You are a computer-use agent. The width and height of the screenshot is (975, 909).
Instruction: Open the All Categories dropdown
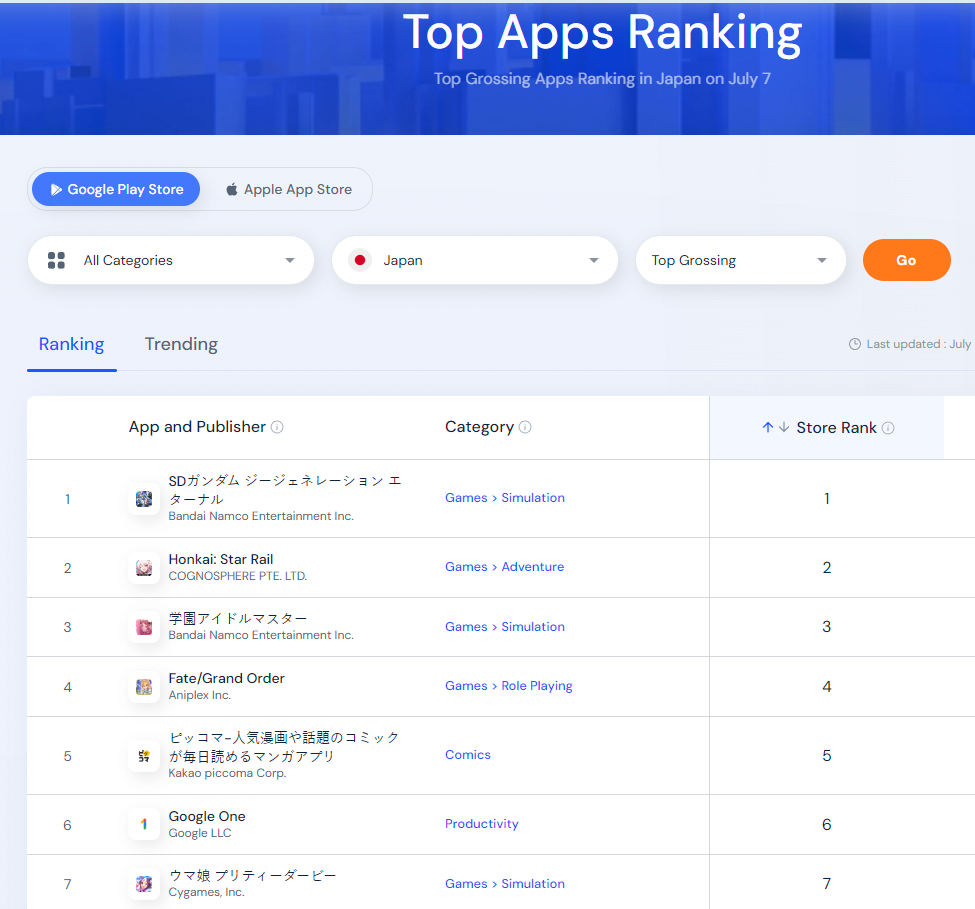click(171, 260)
